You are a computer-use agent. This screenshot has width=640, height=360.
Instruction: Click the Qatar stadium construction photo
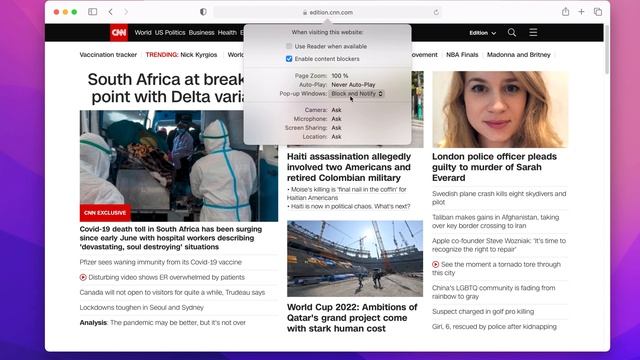355,259
